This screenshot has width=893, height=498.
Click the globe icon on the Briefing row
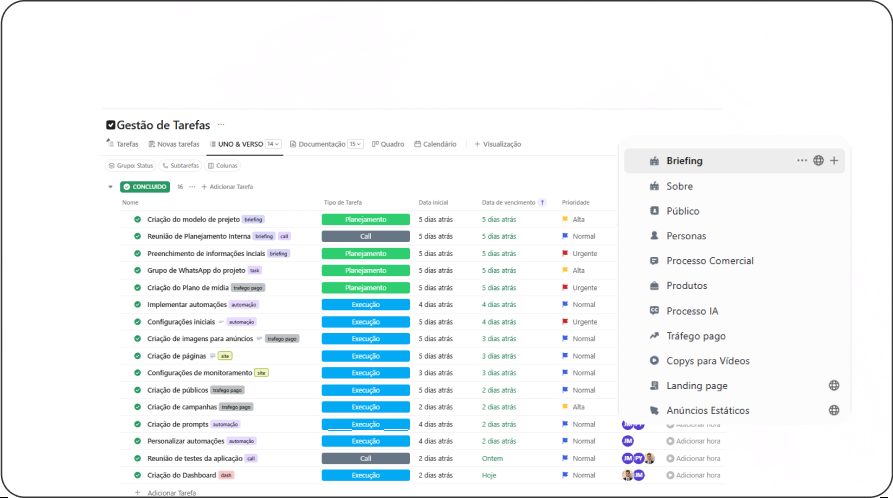[x=818, y=160]
